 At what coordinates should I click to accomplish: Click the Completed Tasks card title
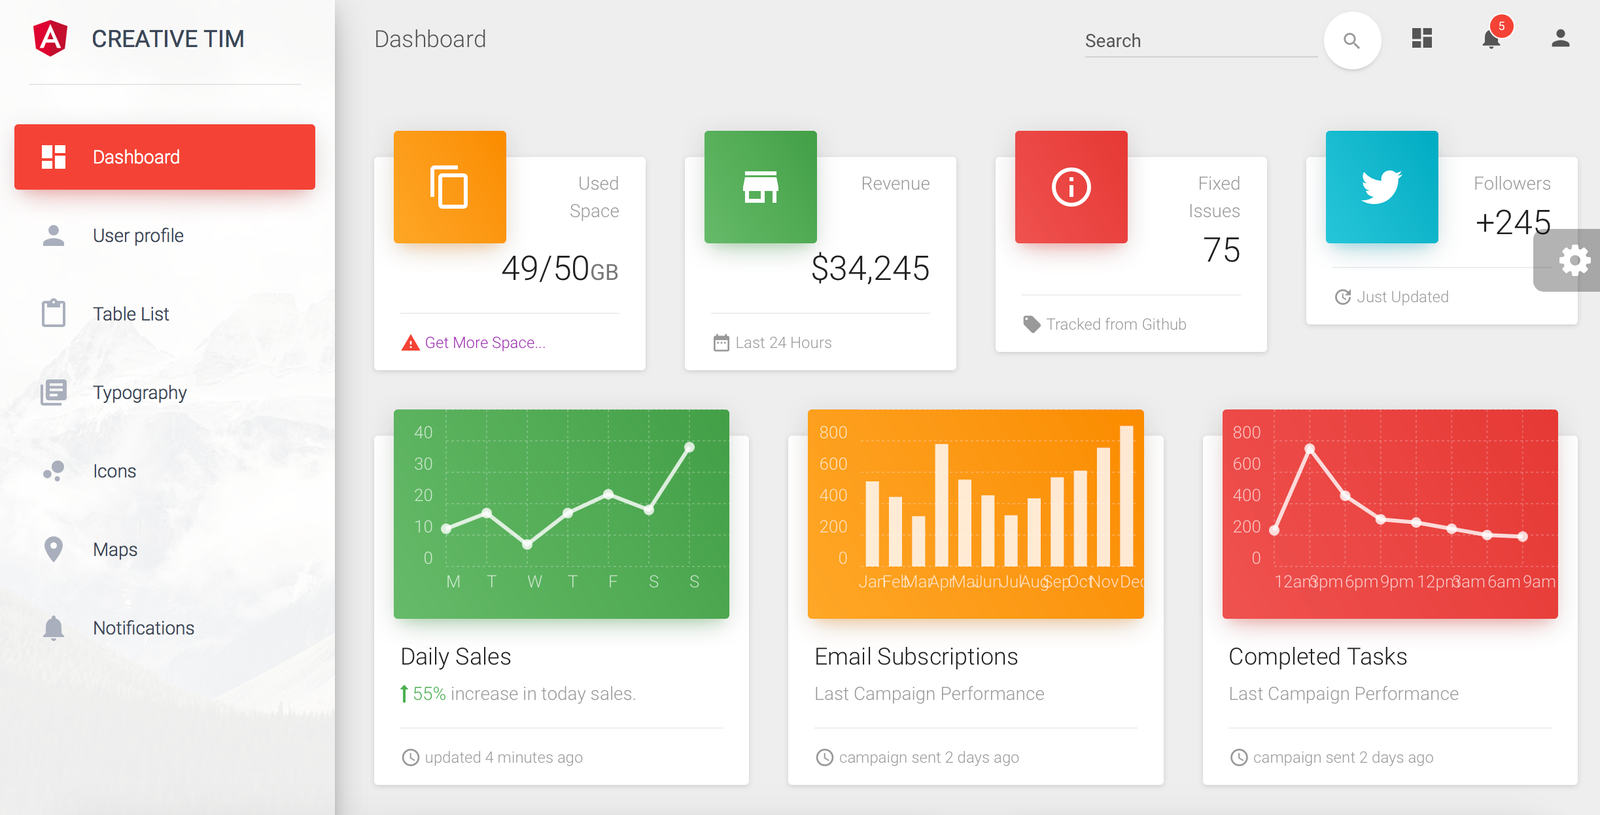pyautogui.click(x=1318, y=657)
